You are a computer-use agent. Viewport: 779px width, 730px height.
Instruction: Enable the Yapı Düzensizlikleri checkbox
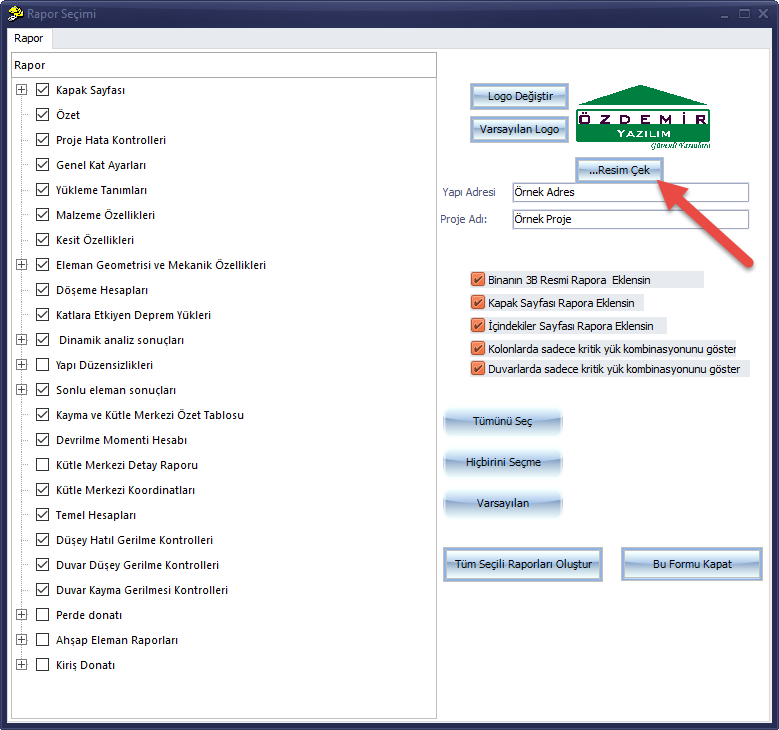click(x=43, y=365)
